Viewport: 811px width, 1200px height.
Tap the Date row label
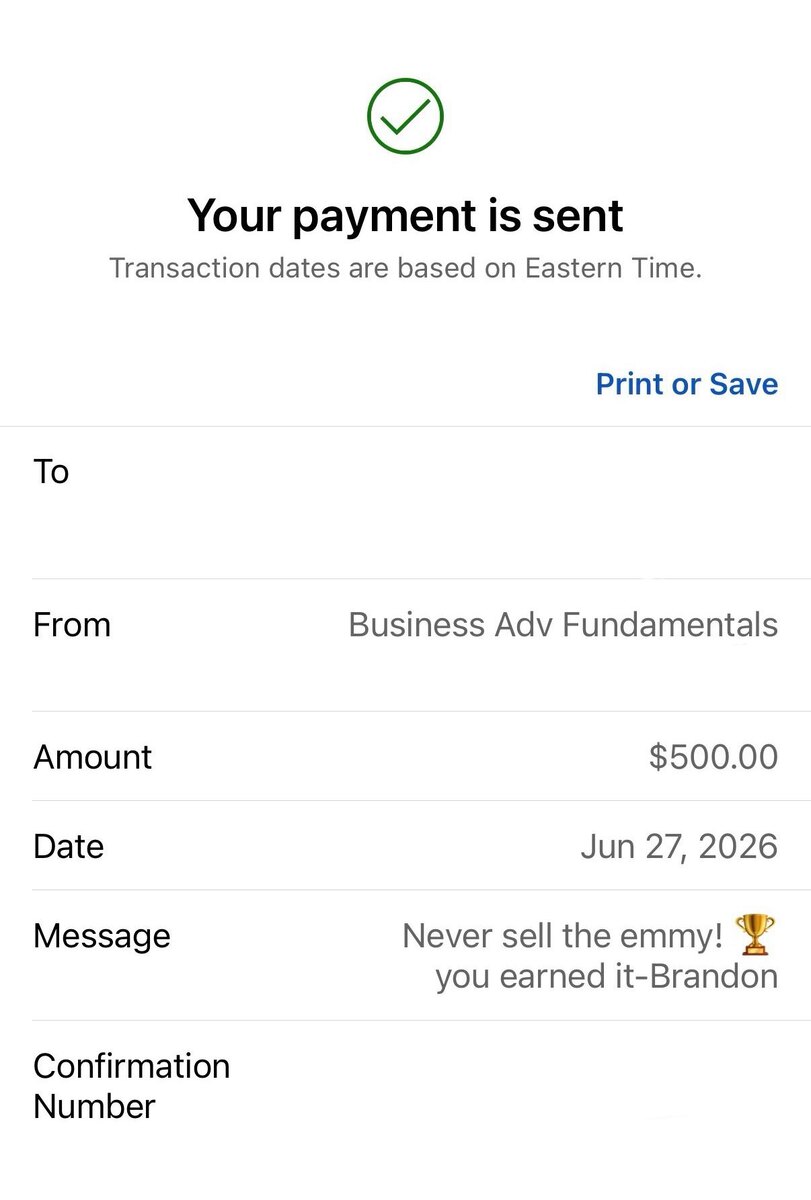point(68,846)
